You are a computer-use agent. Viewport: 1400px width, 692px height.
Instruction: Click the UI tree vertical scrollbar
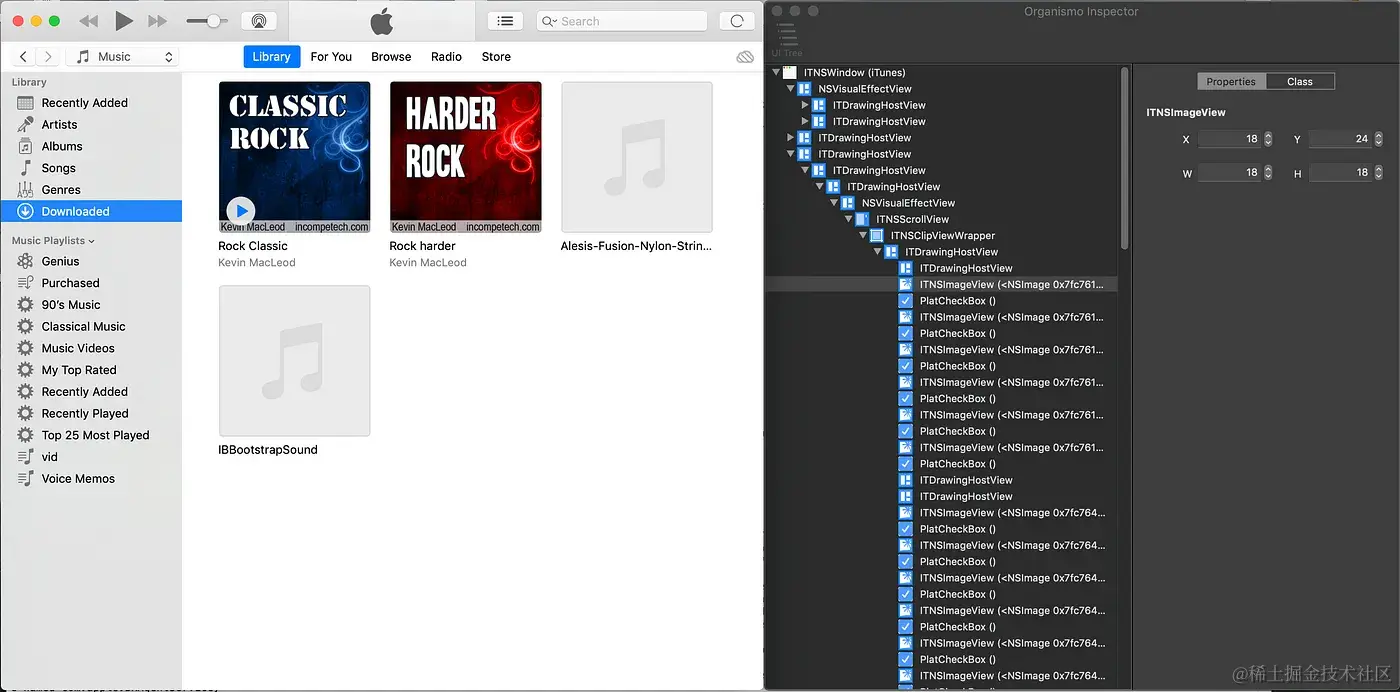pos(1125,158)
